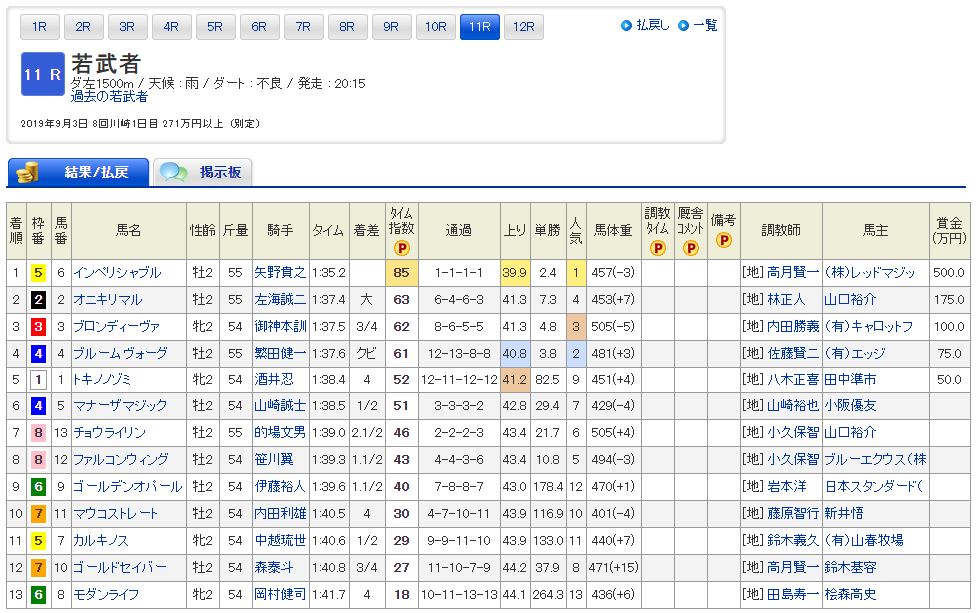The image size is (978, 613).
Task: Open owner 田中準市 page
Action: pyautogui.click(x=850, y=379)
